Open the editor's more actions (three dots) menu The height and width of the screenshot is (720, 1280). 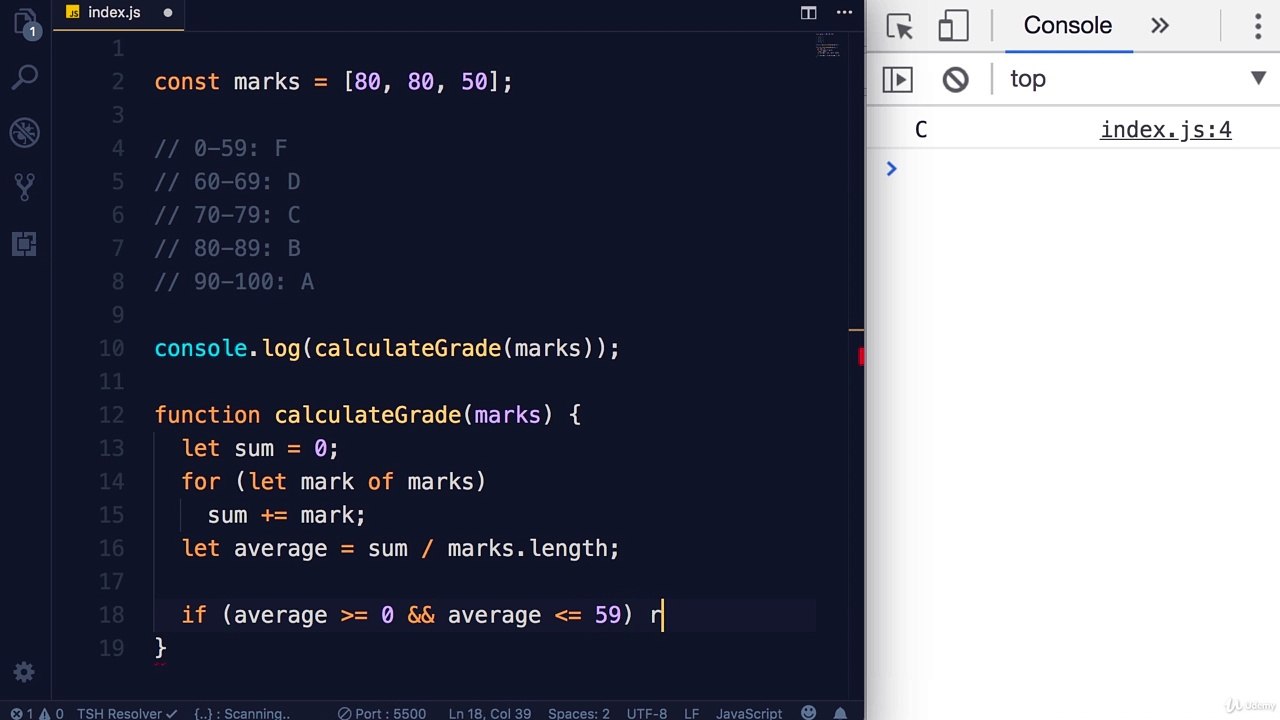pyautogui.click(x=846, y=13)
